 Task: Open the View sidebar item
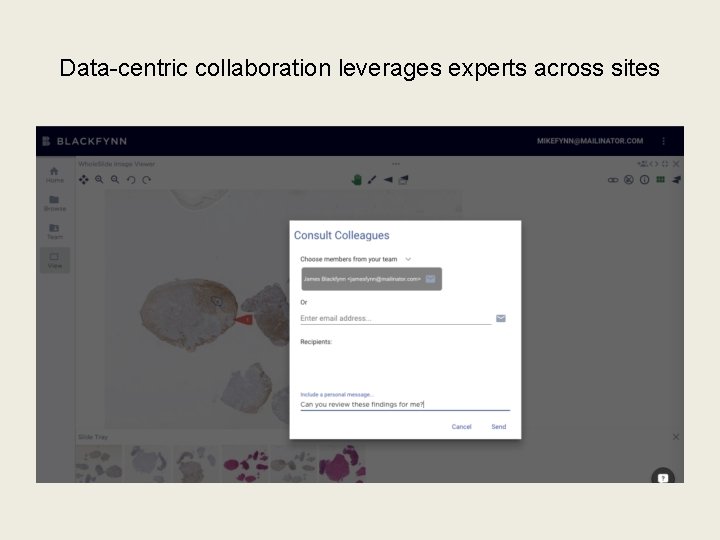55,260
